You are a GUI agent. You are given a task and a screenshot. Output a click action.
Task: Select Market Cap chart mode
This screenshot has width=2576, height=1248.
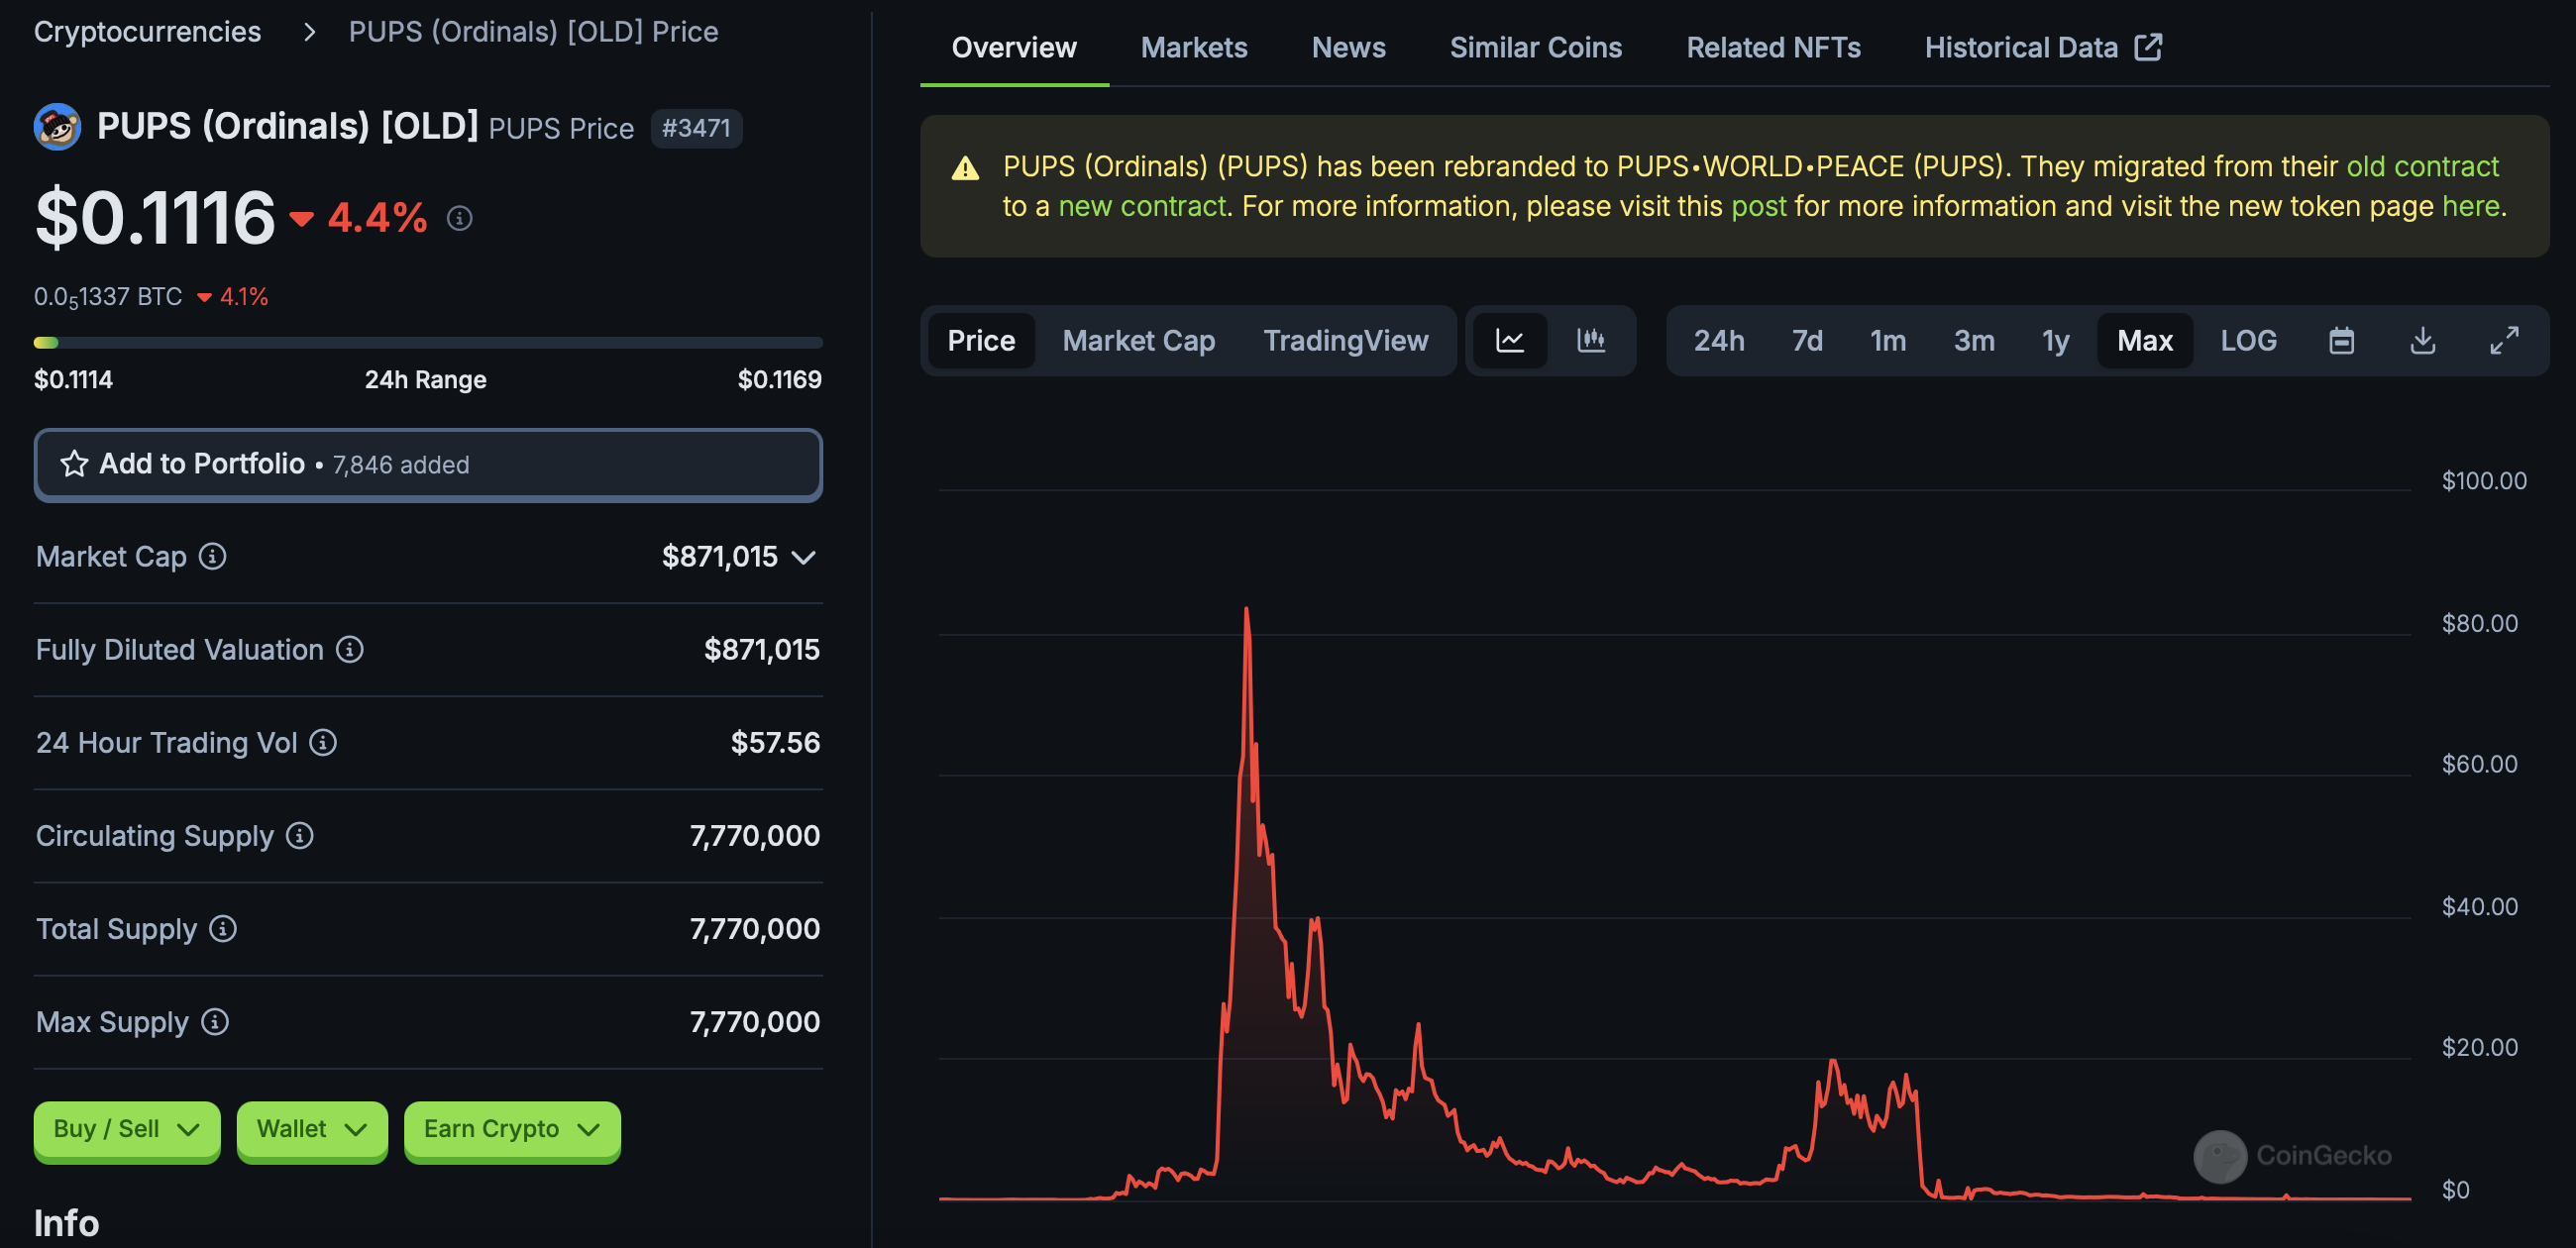coord(1138,340)
